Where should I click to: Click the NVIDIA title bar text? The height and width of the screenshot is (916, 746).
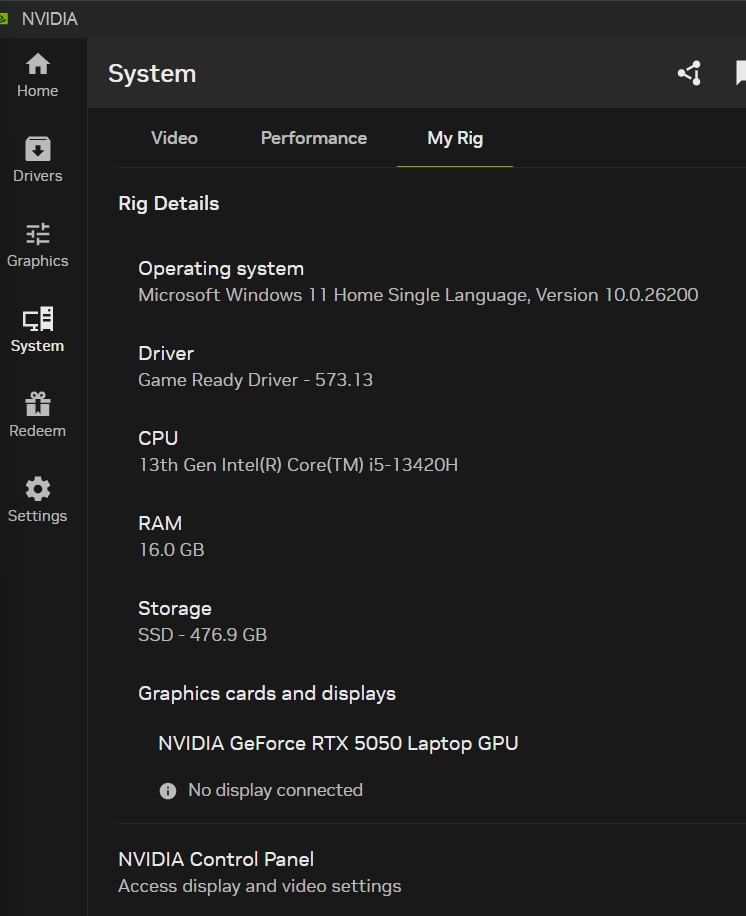click(x=50, y=19)
